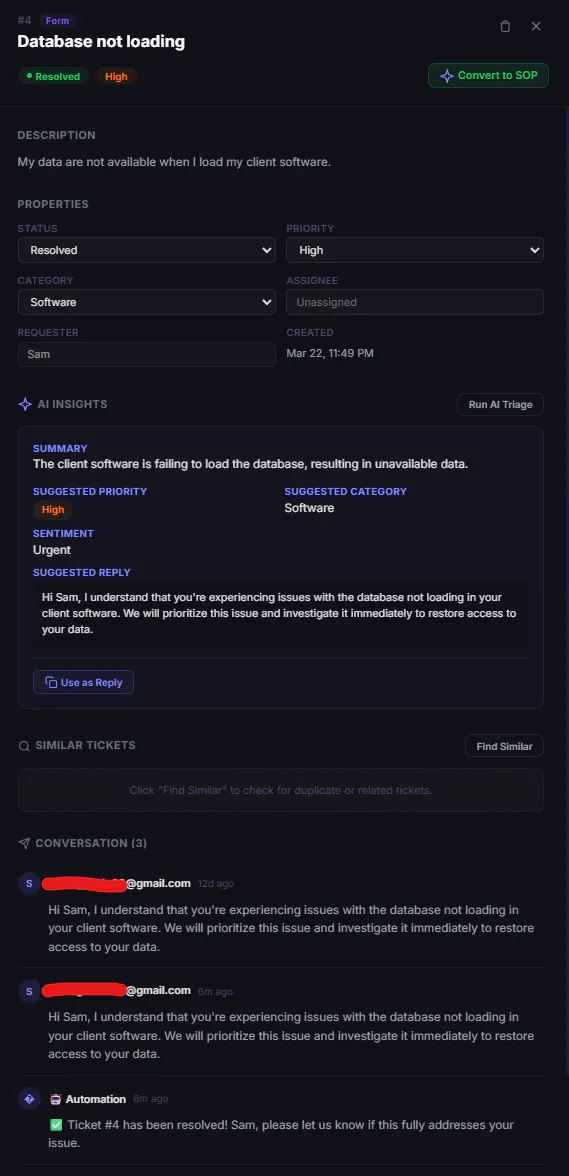Click the Similar Tickets magnifier icon
Screen dimensions: 569x1176
pos(24,746)
